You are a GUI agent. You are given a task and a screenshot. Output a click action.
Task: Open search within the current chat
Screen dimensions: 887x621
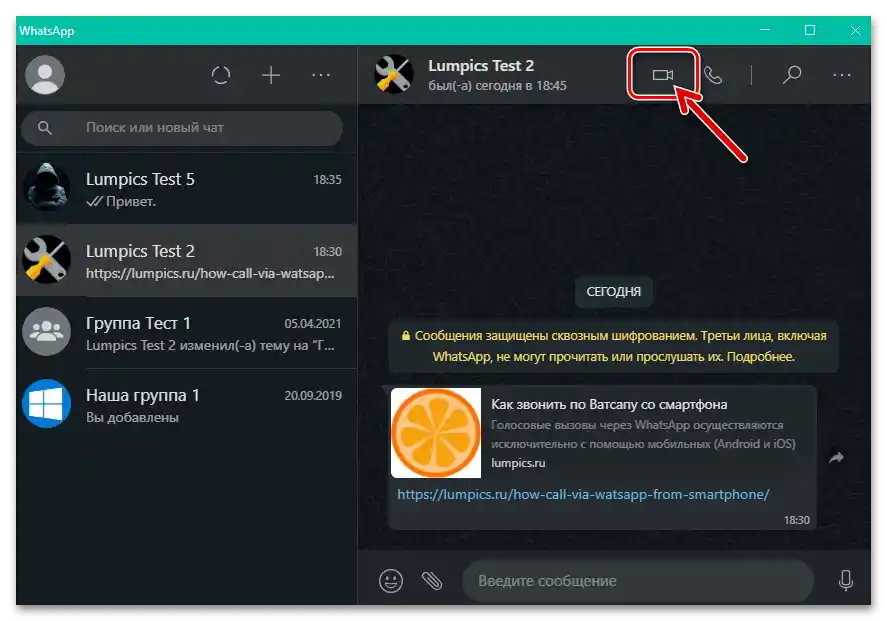point(791,74)
